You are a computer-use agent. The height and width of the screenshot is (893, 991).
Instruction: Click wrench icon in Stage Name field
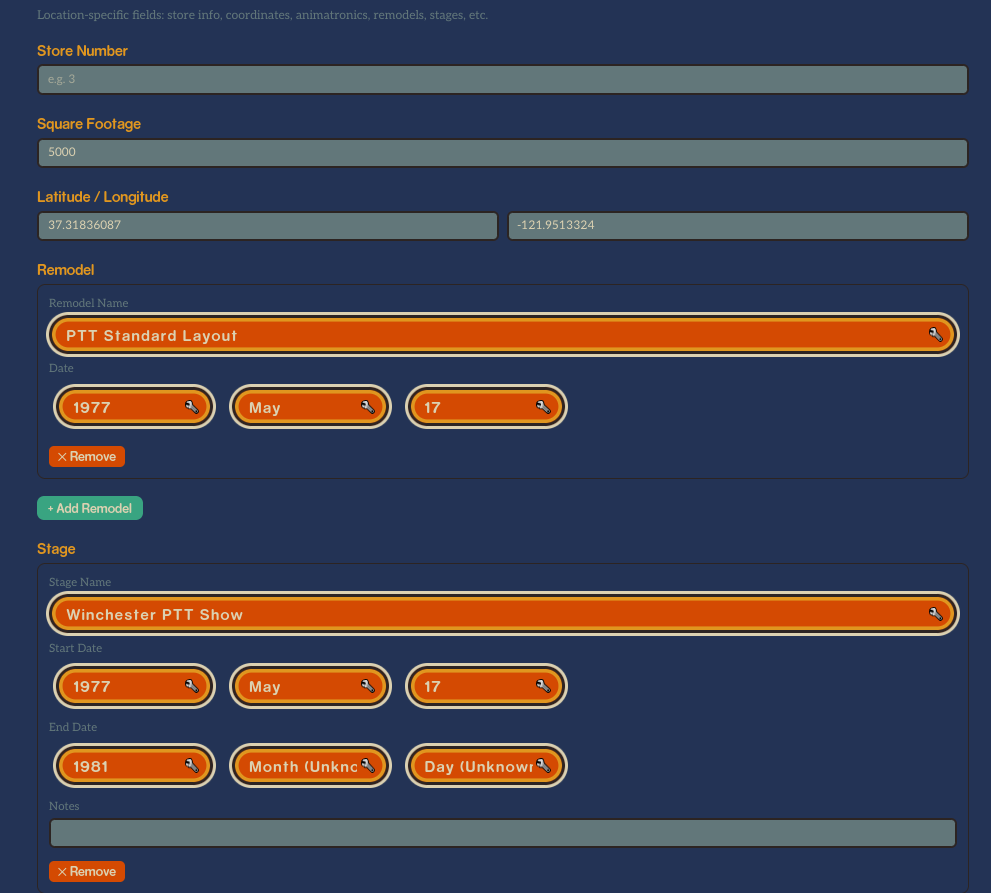click(x=935, y=614)
